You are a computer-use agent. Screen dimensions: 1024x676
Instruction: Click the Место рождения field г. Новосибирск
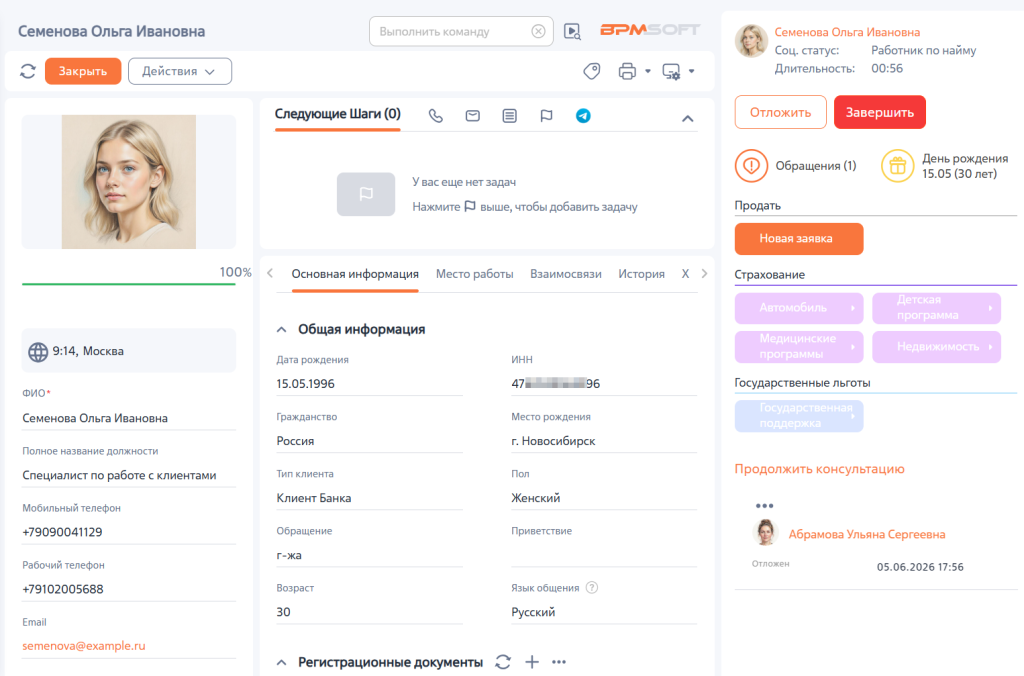click(x=604, y=441)
